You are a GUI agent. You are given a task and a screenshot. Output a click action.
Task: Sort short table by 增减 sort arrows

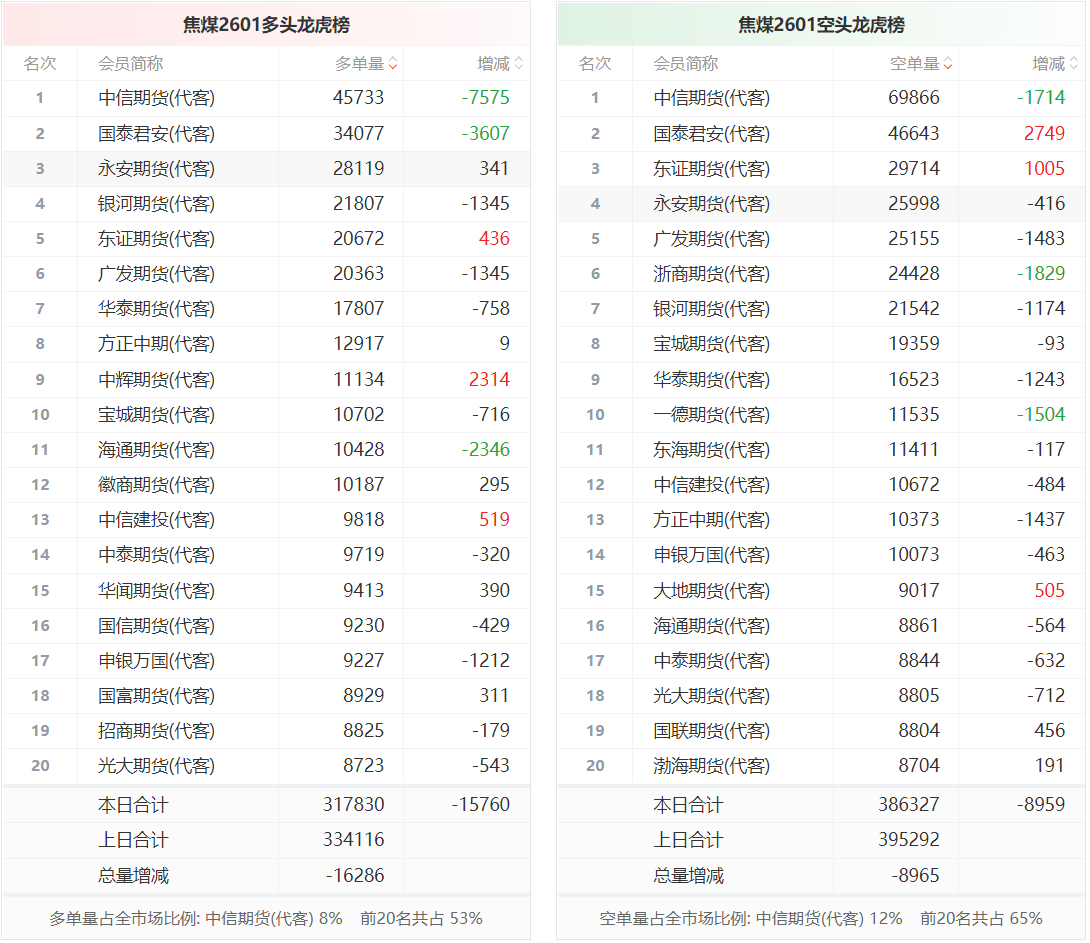(x=1074, y=64)
